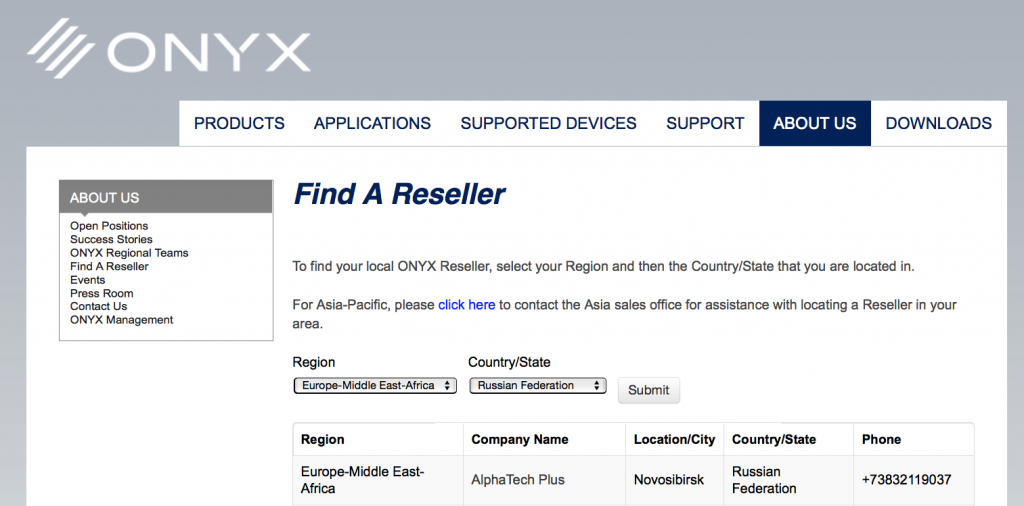This screenshot has height=506, width=1024.
Task: Open the Press Room link
Action: tap(101, 293)
